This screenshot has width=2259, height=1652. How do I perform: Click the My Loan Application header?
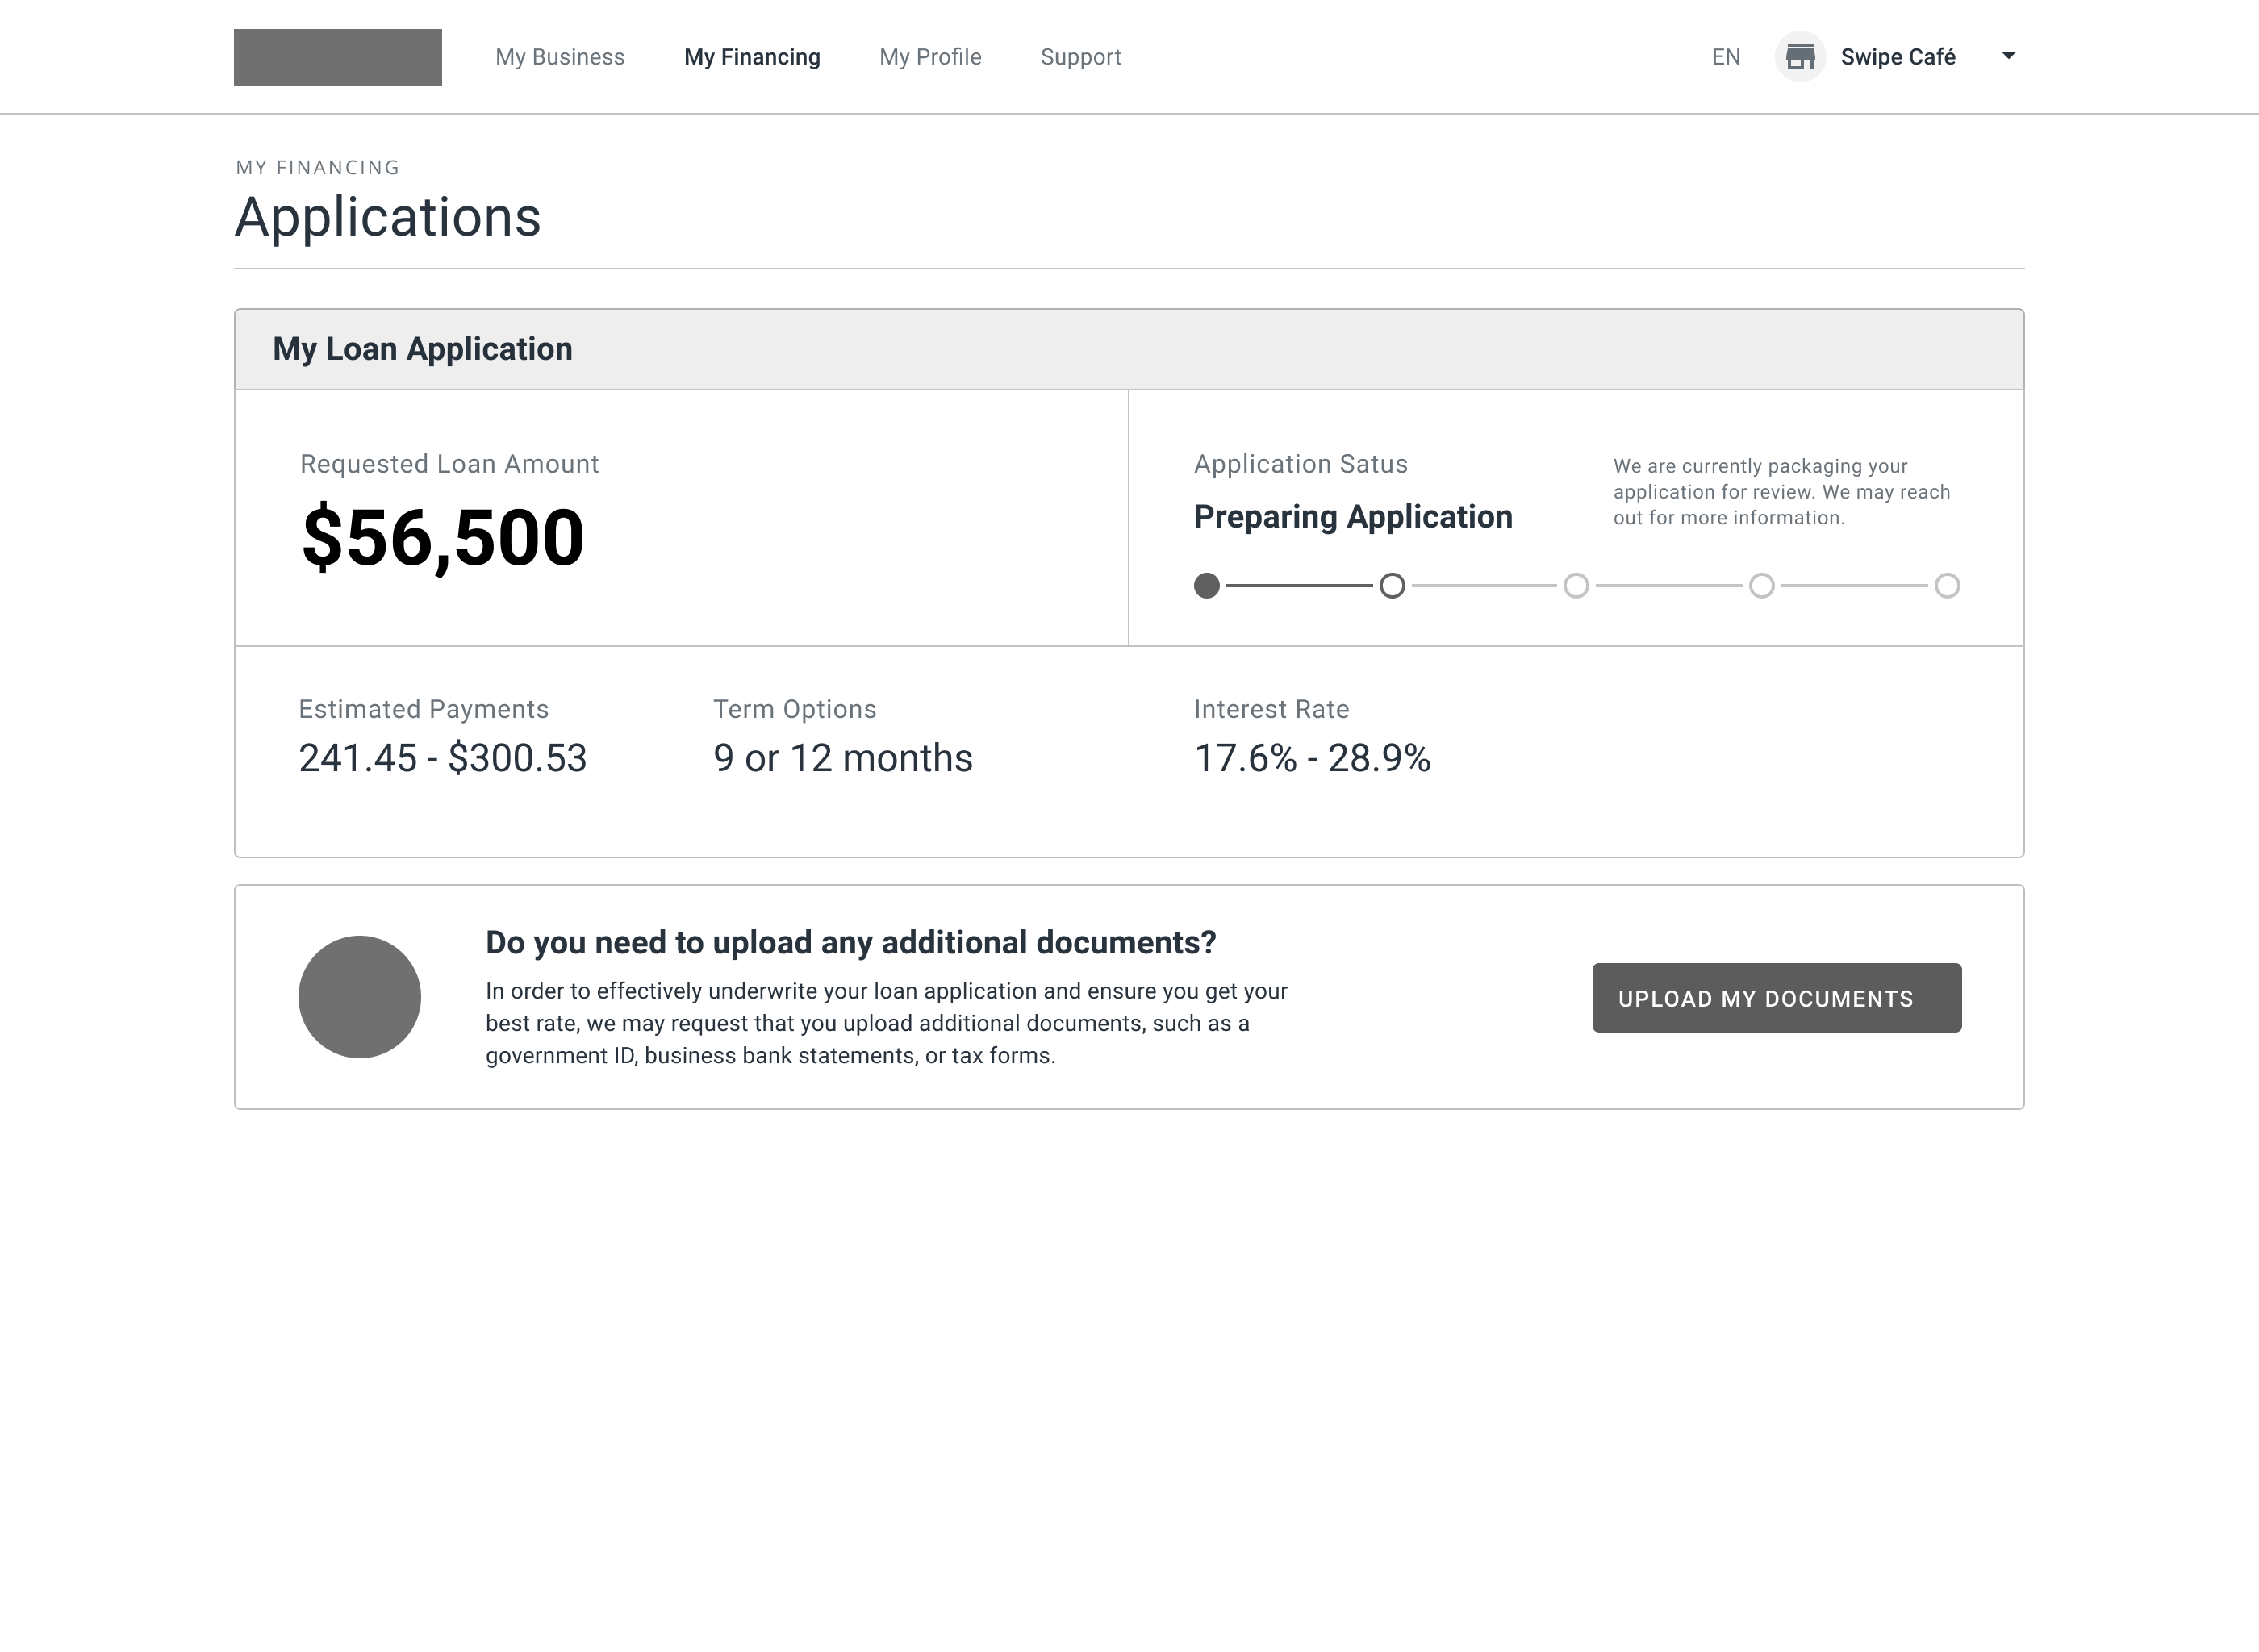coord(422,349)
